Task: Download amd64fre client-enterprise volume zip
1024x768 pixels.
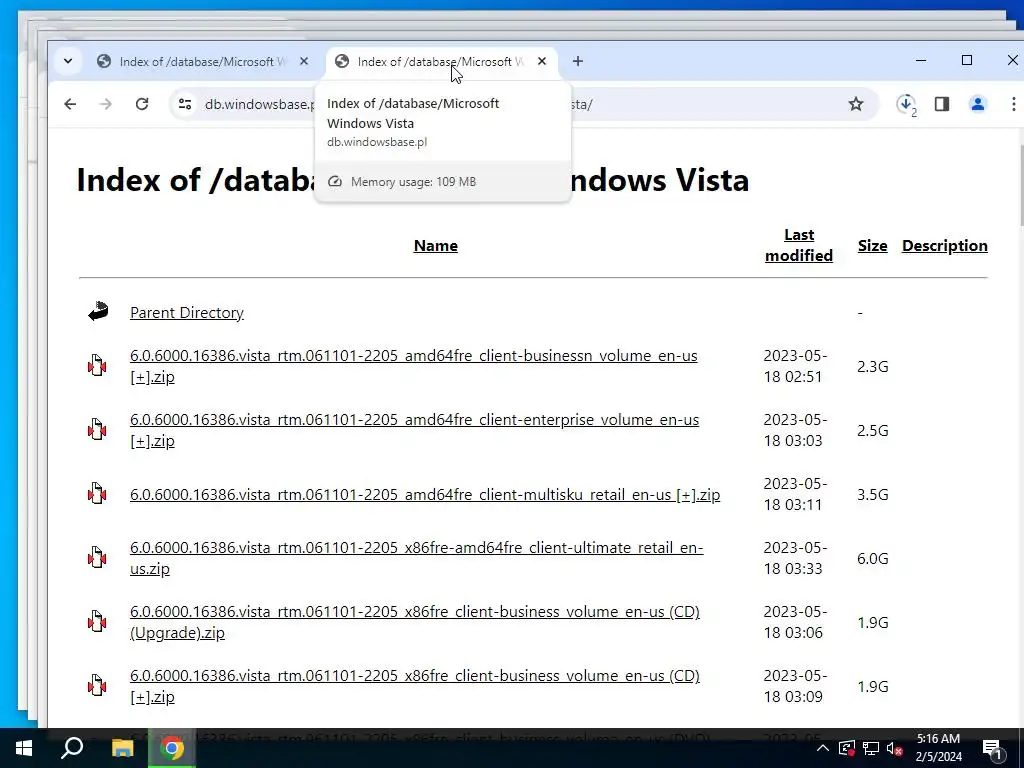Action: (414, 430)
